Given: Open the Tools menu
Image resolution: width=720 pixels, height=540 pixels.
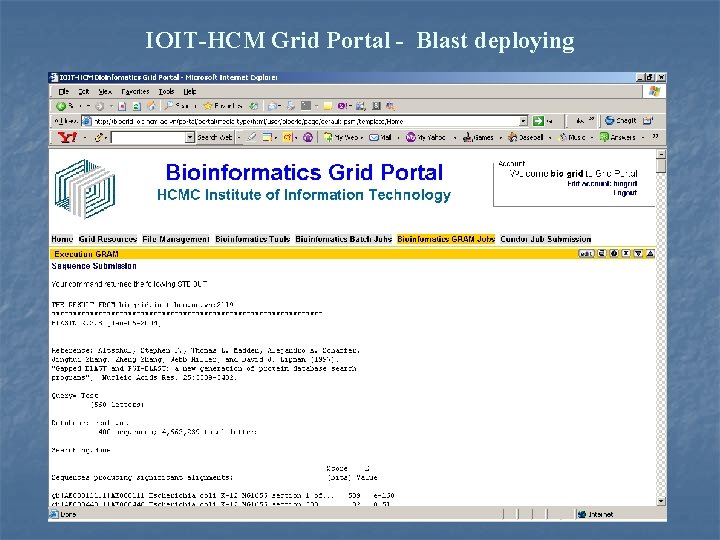Looking at the screenshot, I should pyautogui.click(x=166, y=91).
